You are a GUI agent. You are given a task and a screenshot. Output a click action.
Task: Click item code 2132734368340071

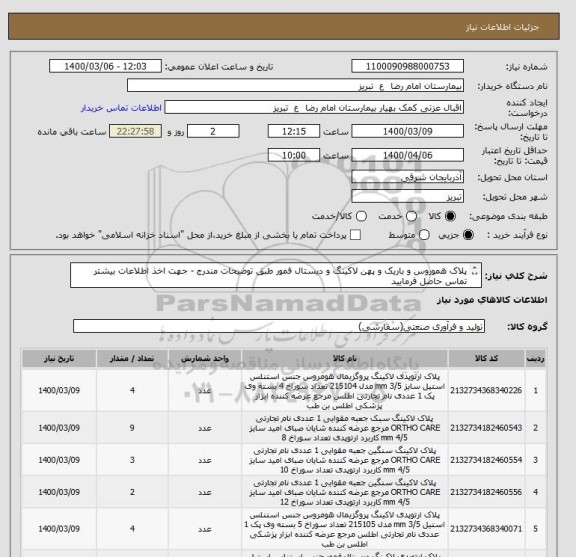tap(486, 529)
